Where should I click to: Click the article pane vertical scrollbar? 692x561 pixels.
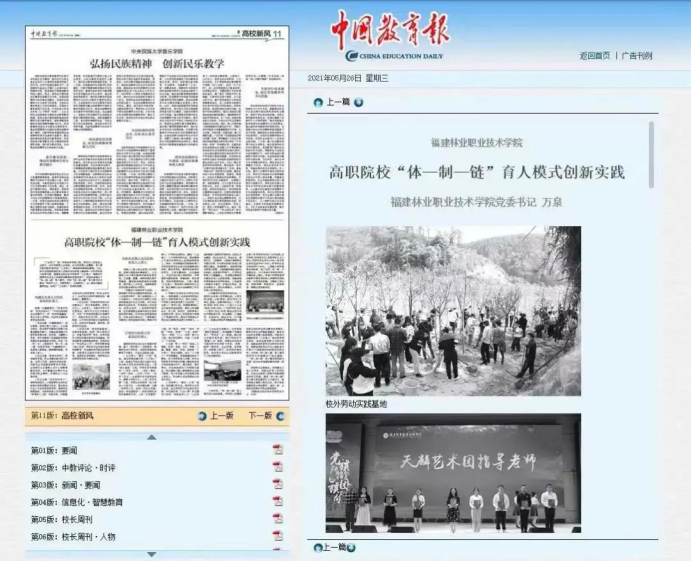[x=652, y=155]
